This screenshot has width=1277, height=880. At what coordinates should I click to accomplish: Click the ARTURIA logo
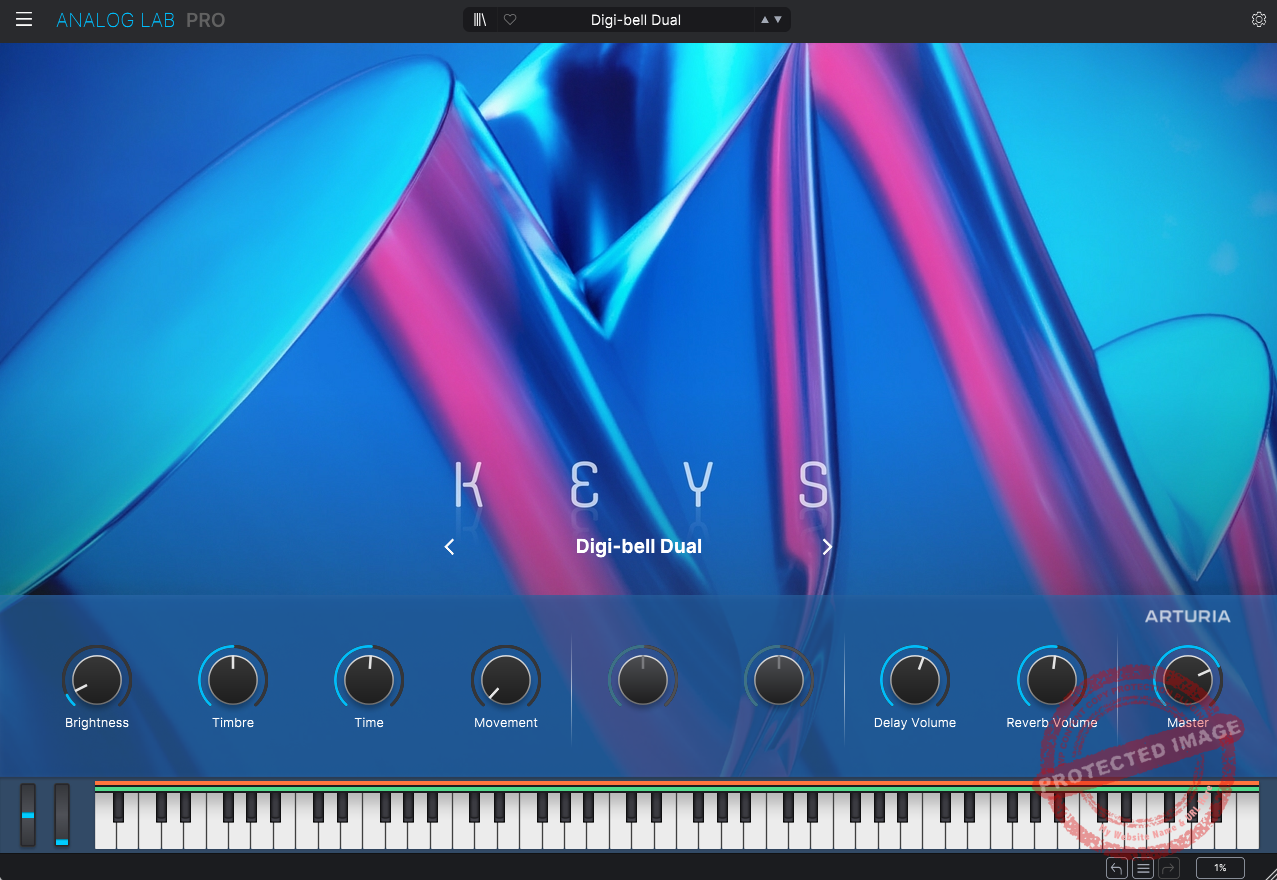pos(1188,616)
